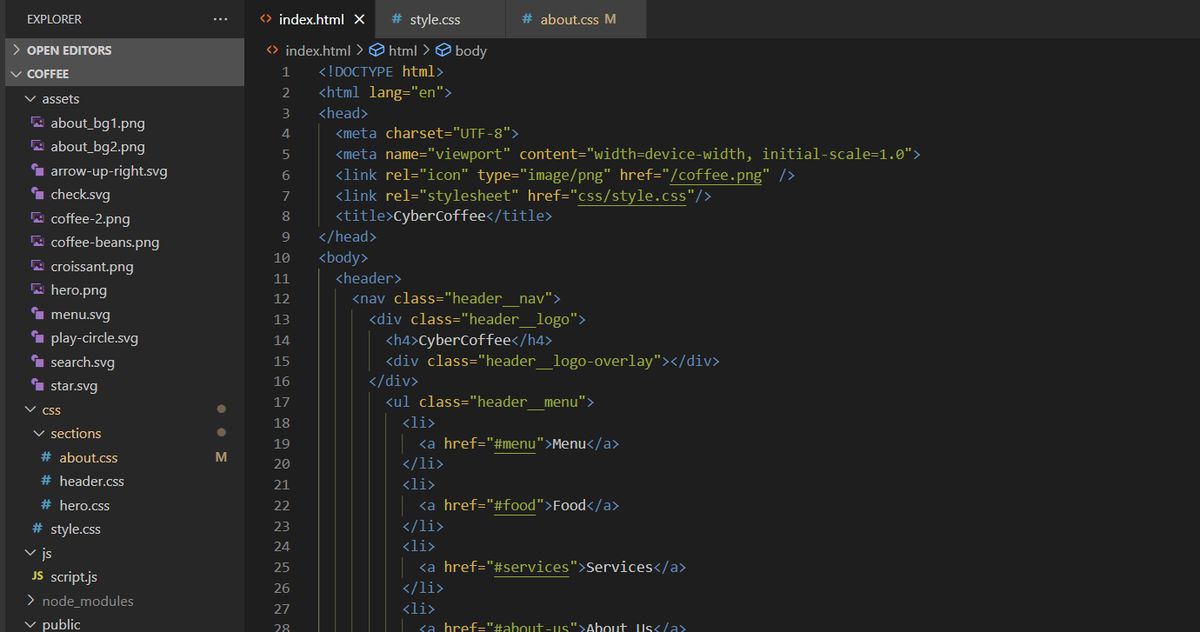Click the header__logo-overlay class text
The width and height of the screenshot is (1200, 632).
tap(570, 361)
